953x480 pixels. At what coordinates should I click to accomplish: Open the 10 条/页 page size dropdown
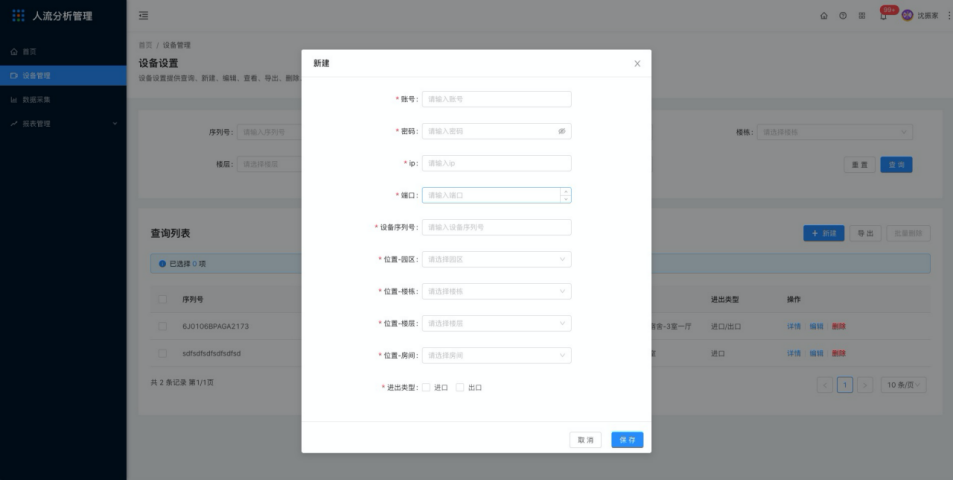[904, 385]
